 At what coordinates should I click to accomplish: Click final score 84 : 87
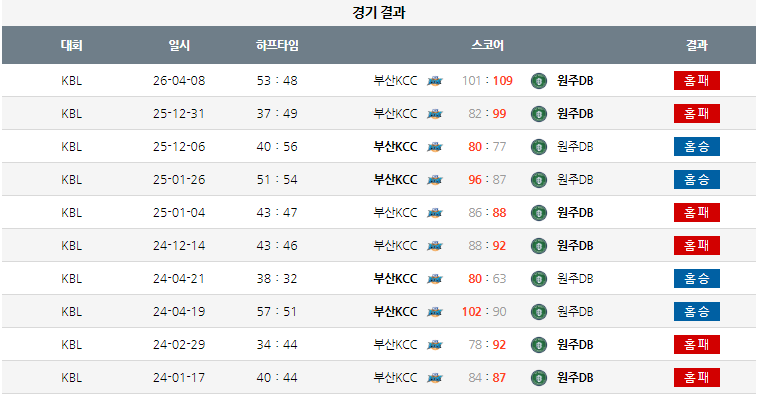click(487, 378)
